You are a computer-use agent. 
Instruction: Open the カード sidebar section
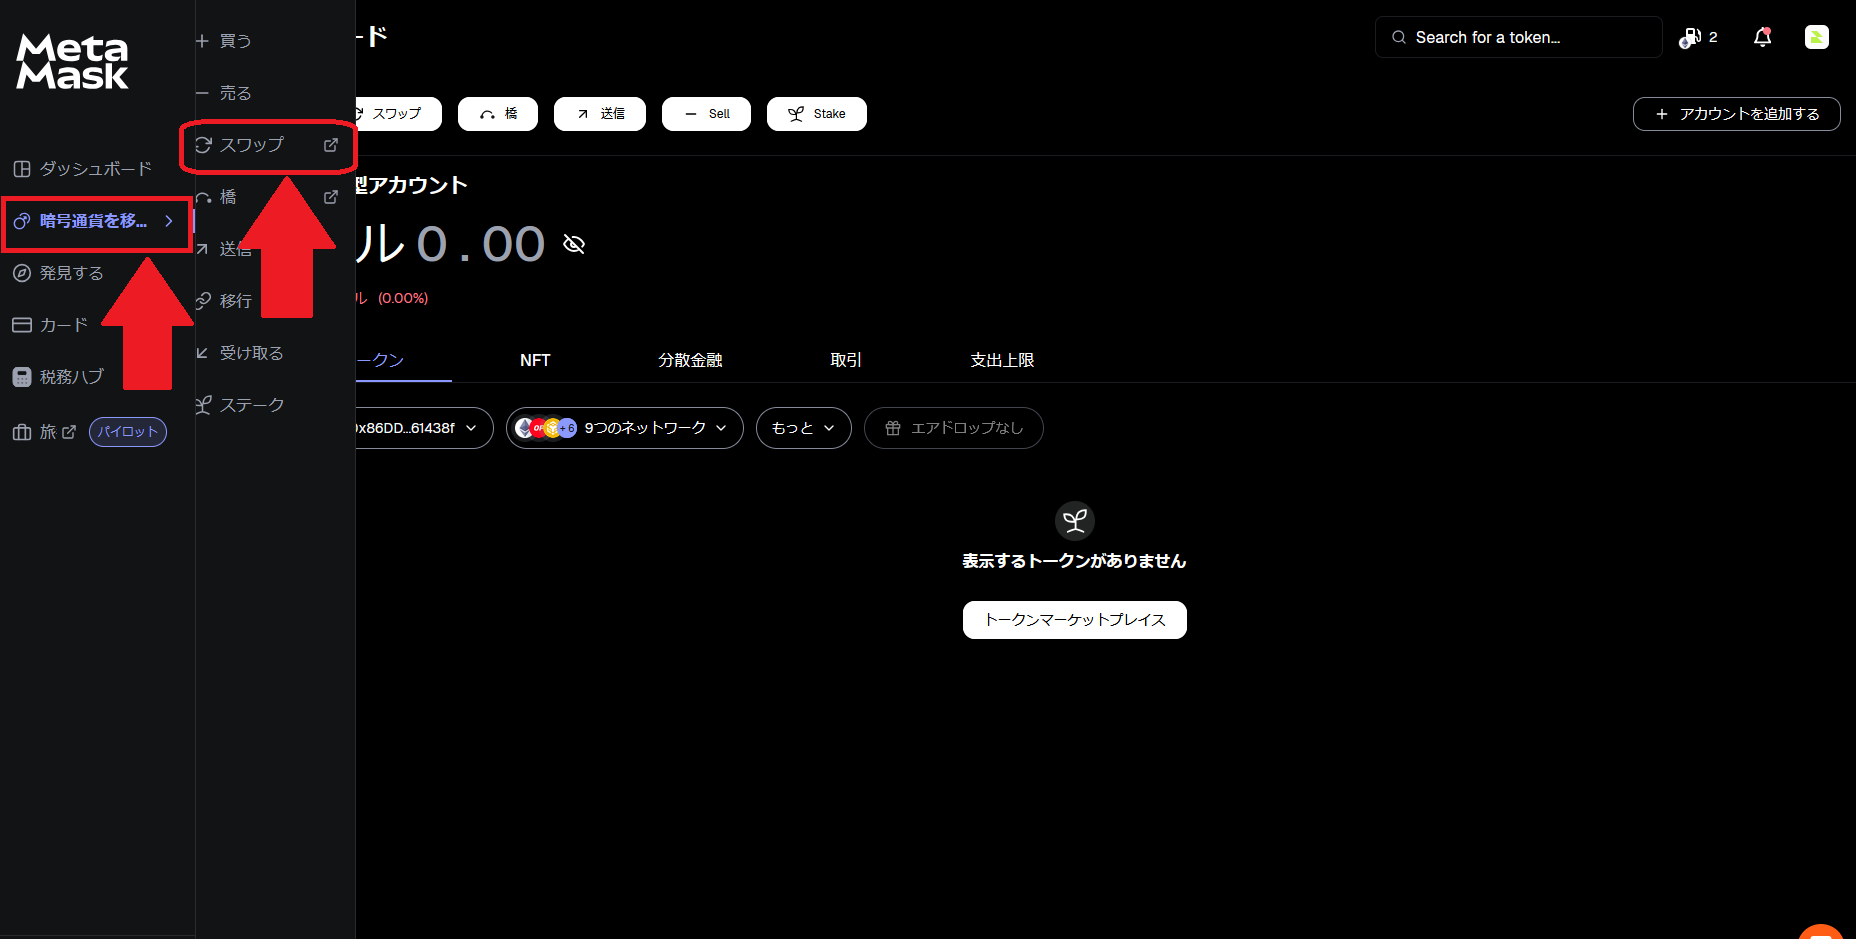(62, 324)
